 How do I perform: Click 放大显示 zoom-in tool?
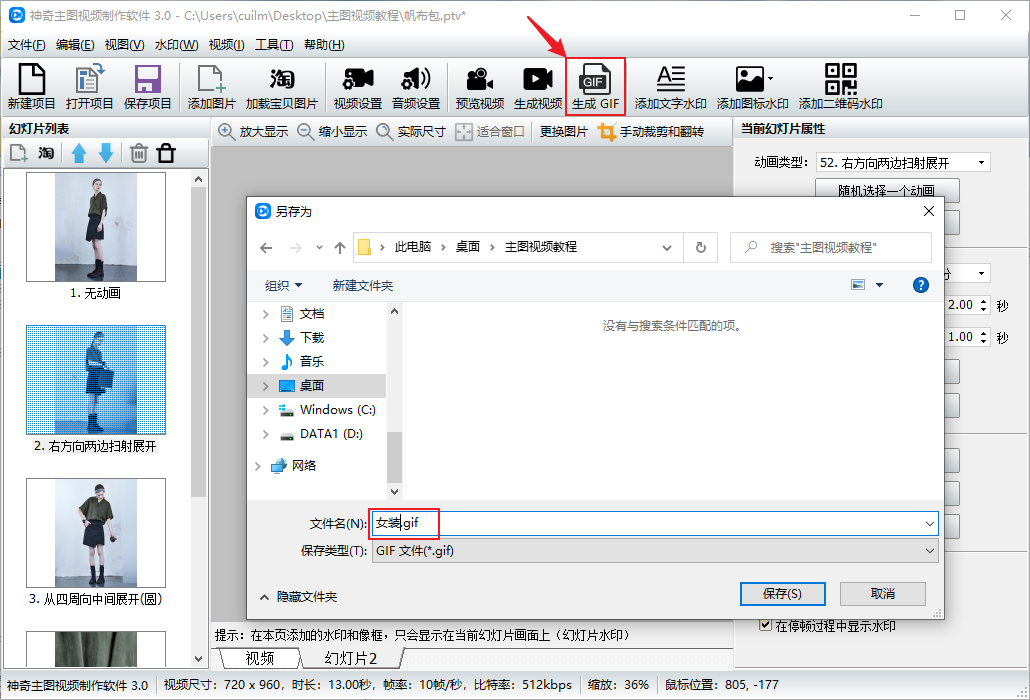point(253,131)
